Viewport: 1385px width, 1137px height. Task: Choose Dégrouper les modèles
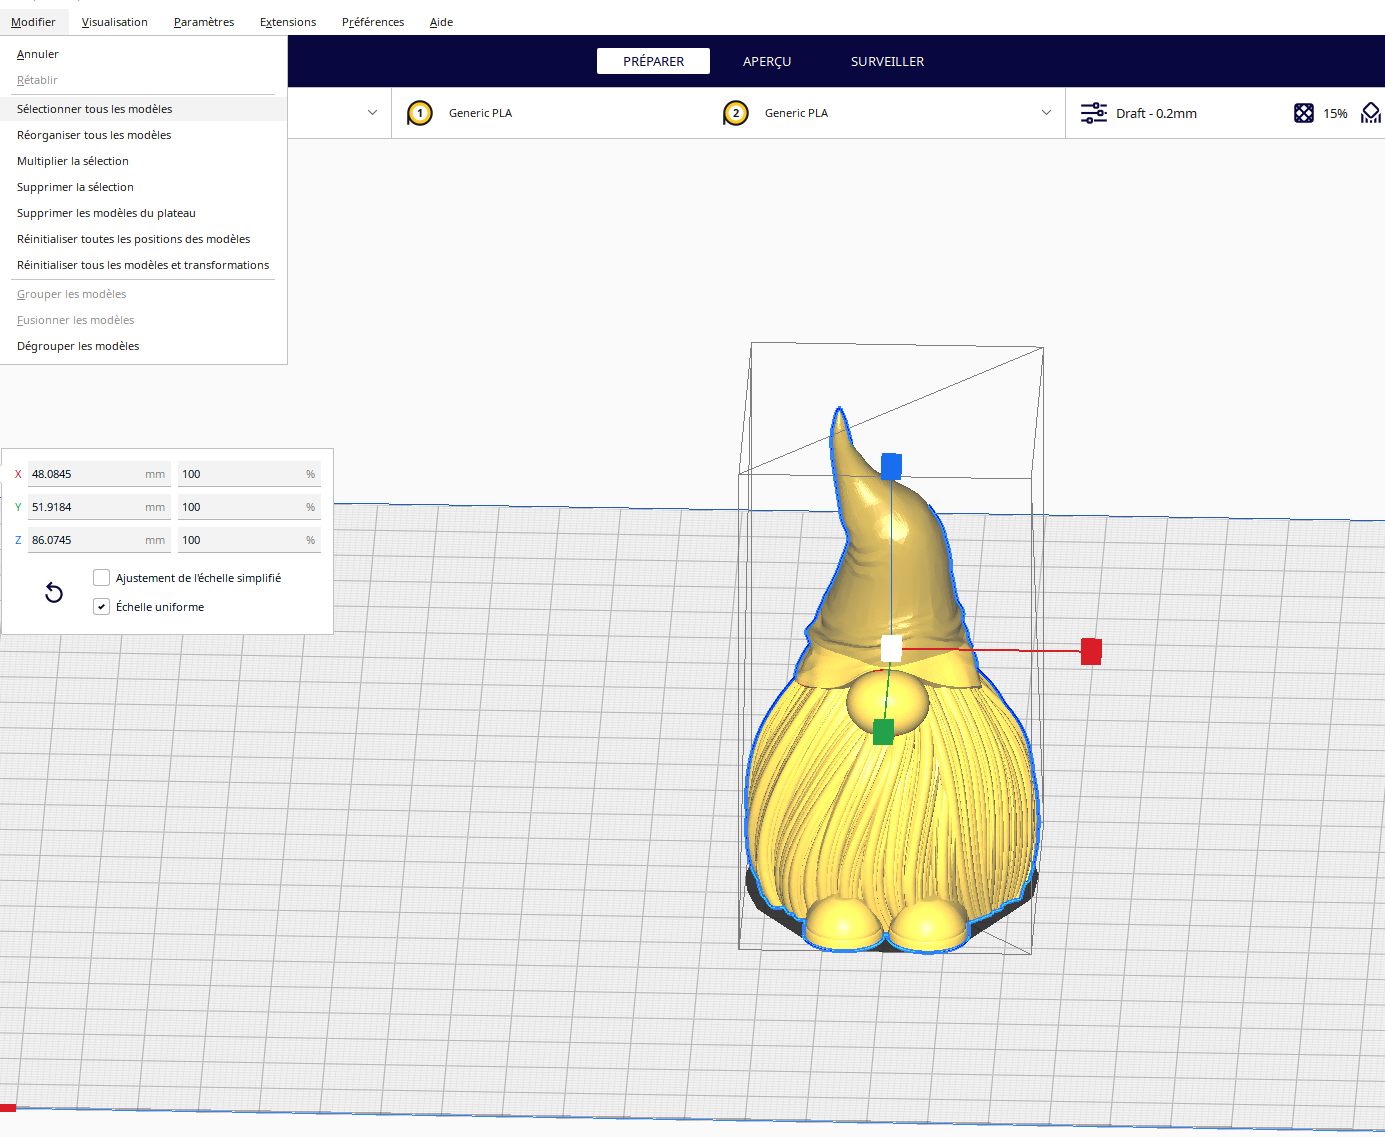pyautogui.click(x=144, y=346)
